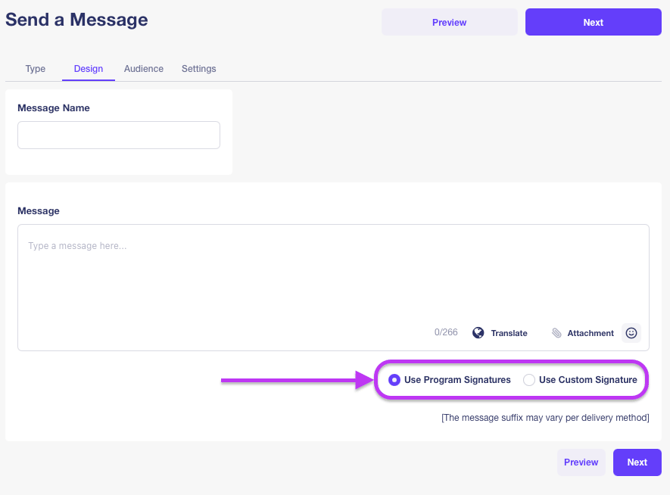Screen dimensions: 670x495
Task: Click the 0/266 character counter
Action: (x=446, y=333)
